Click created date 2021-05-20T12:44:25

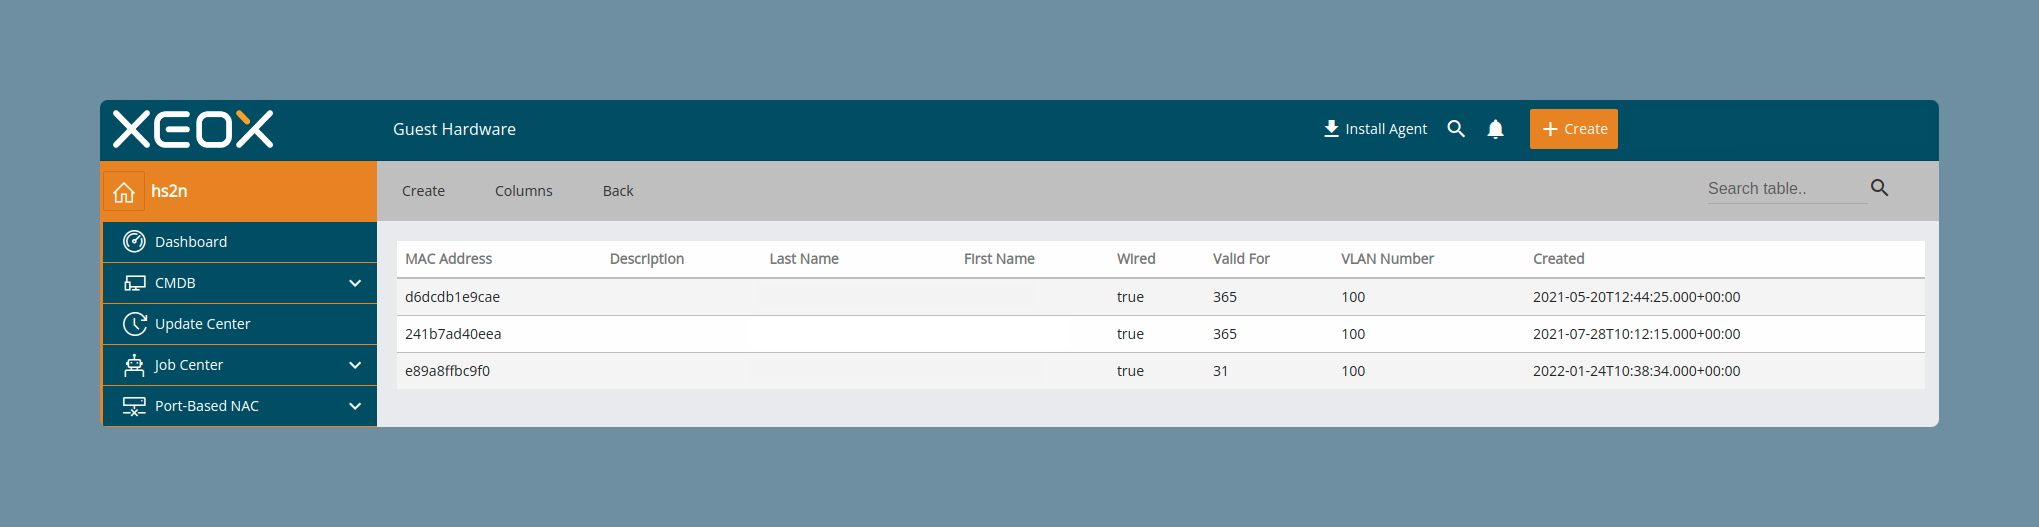[x=1636, y=297]
